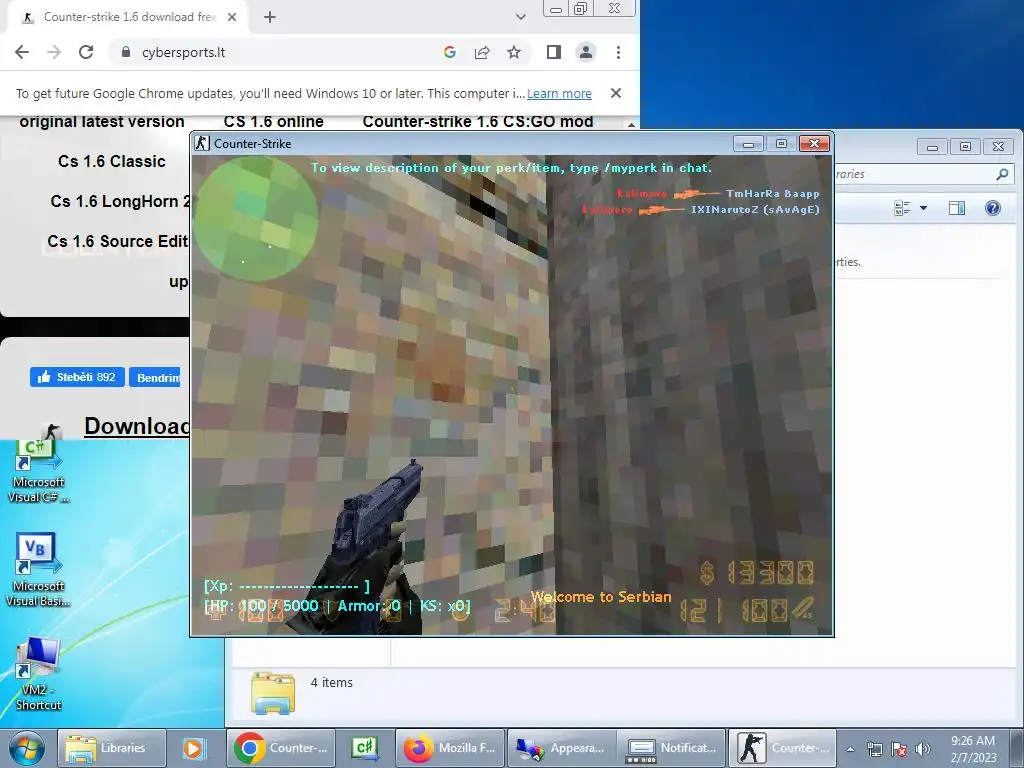Viewport: 1024px width, 768px height.
Task: Launch Windows Media Player from taskbar
Action: [x=193, y=748]
